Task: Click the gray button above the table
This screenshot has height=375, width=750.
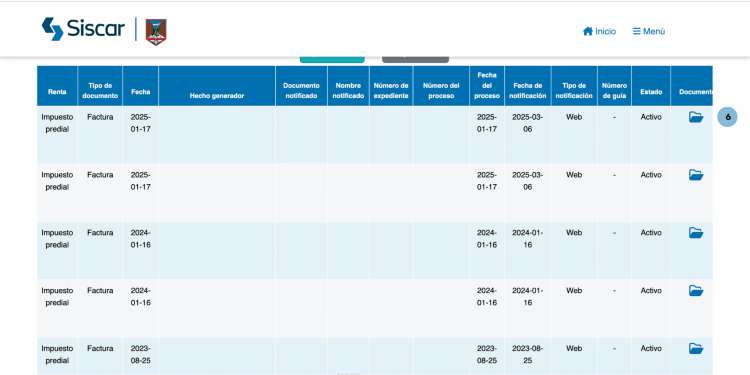Action: pyautogui.click(x=415, y=60)
